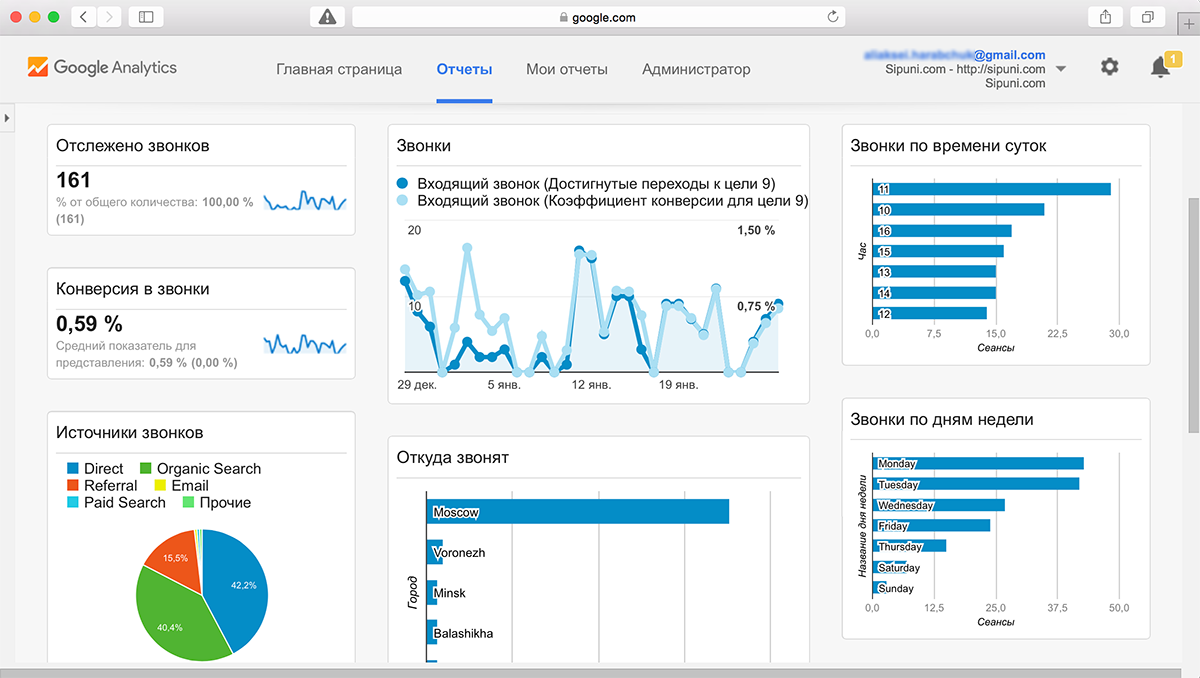
Task: Click the Direct legend blue swatch
Action: point(73,468)
